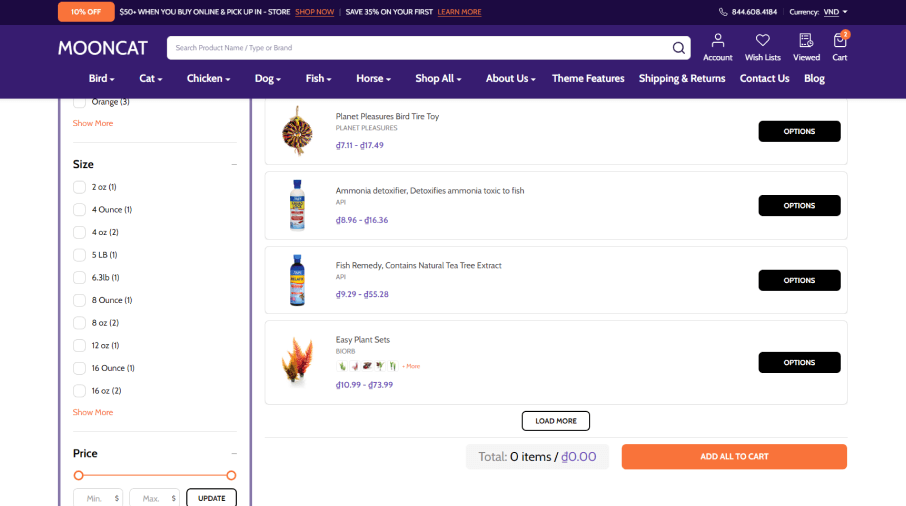
Task: Click Show More under Size filters
Action: point(92,412)
